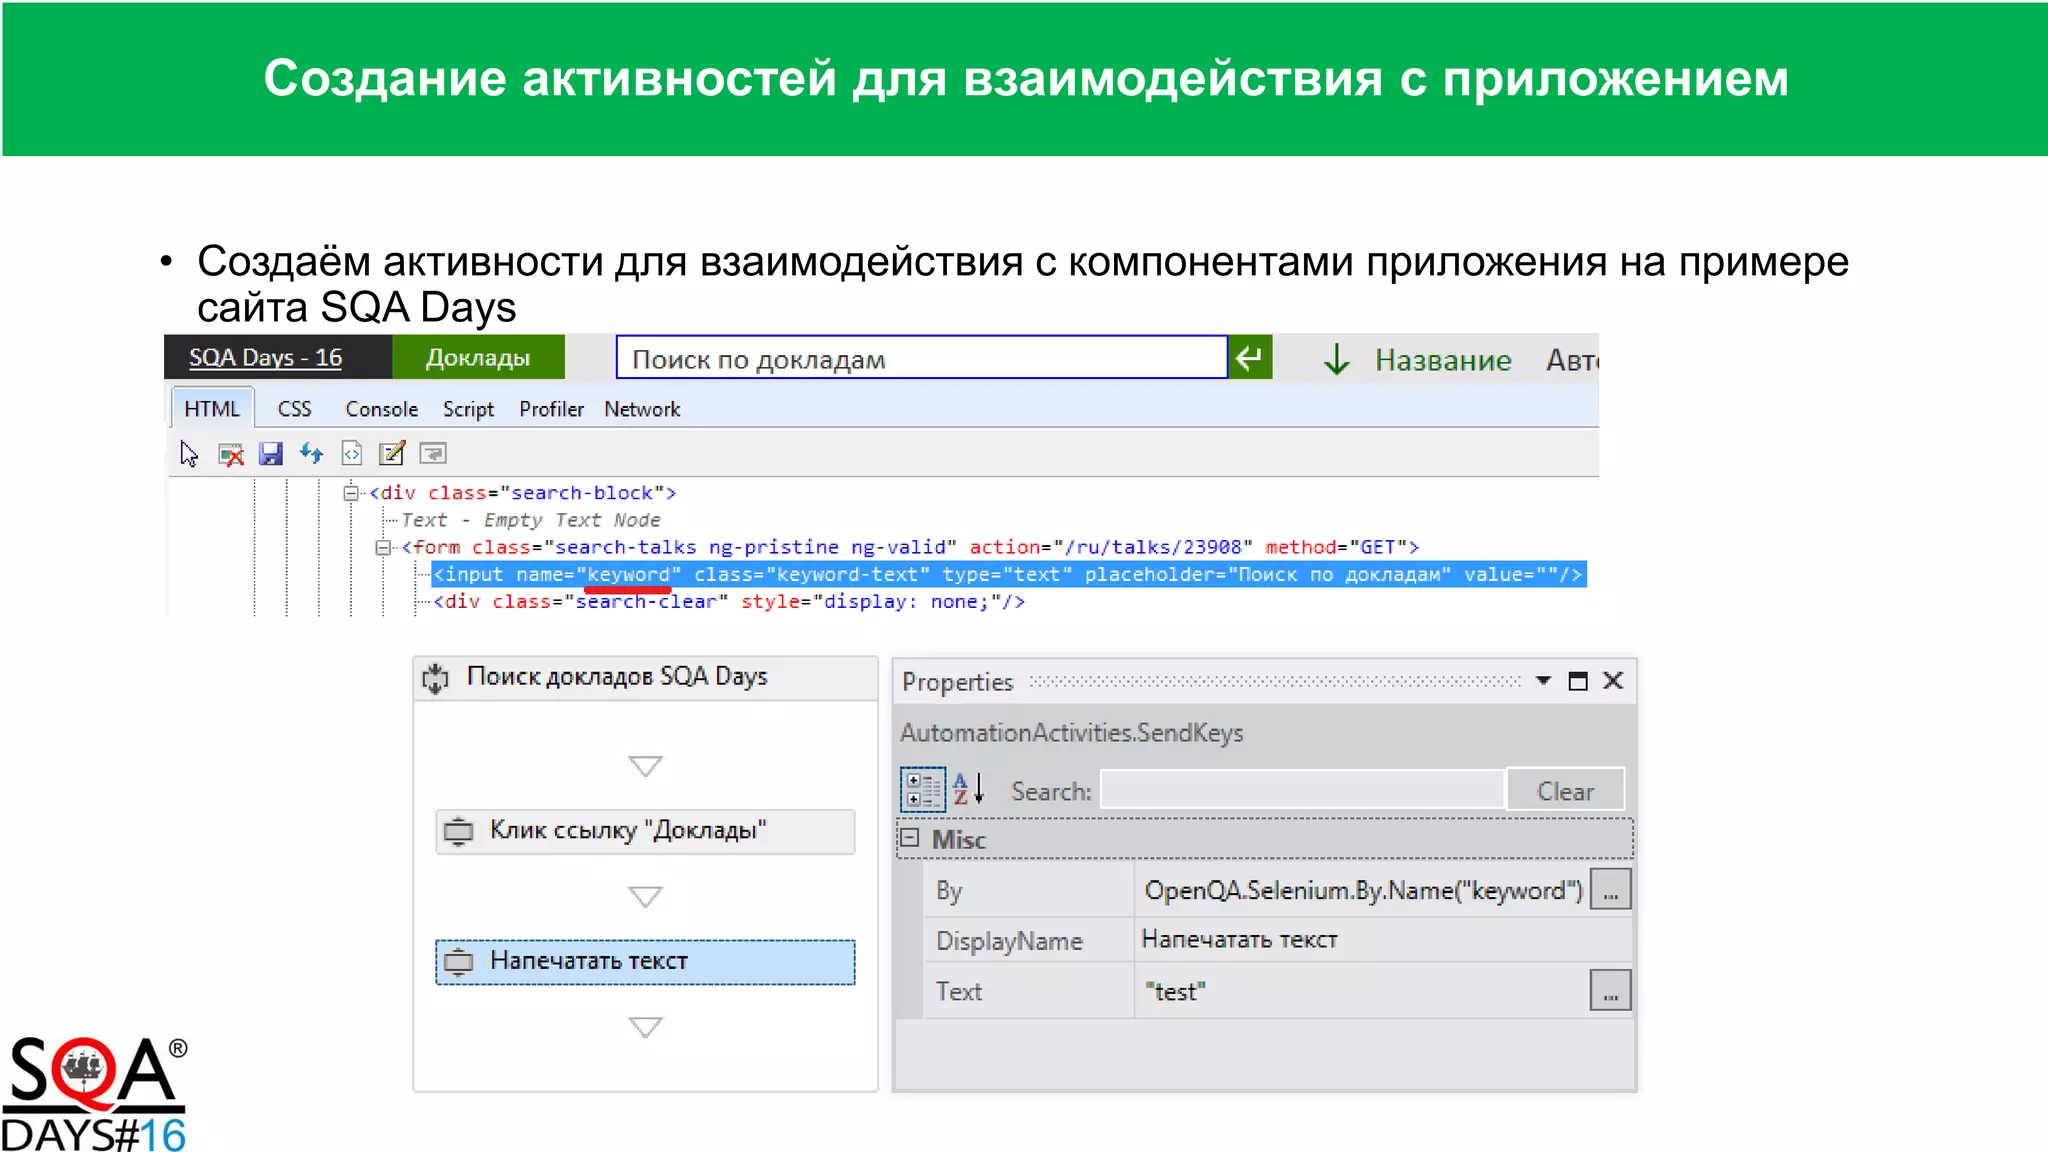Screen dimensions: 2048x1152
Task: Select the Напечатать текст activity
Action: pos(645,962)
